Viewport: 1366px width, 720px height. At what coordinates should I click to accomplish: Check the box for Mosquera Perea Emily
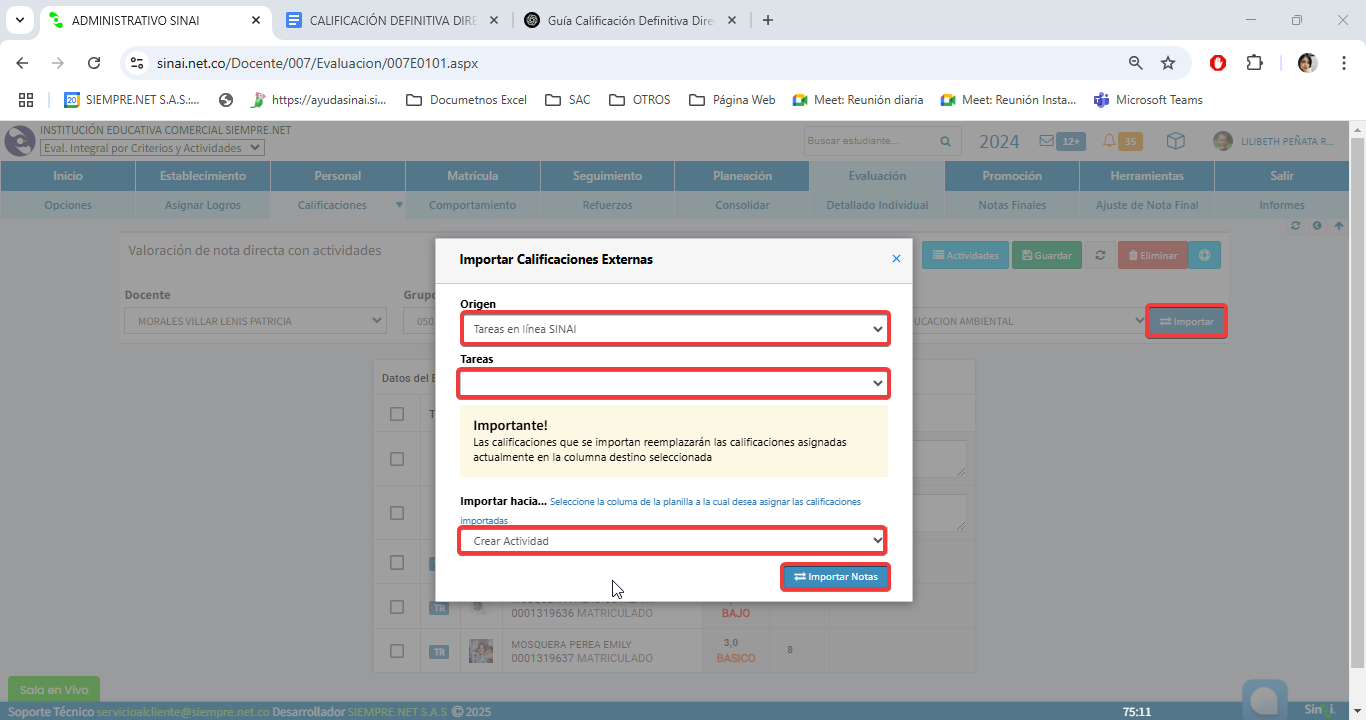pos(397,651)
